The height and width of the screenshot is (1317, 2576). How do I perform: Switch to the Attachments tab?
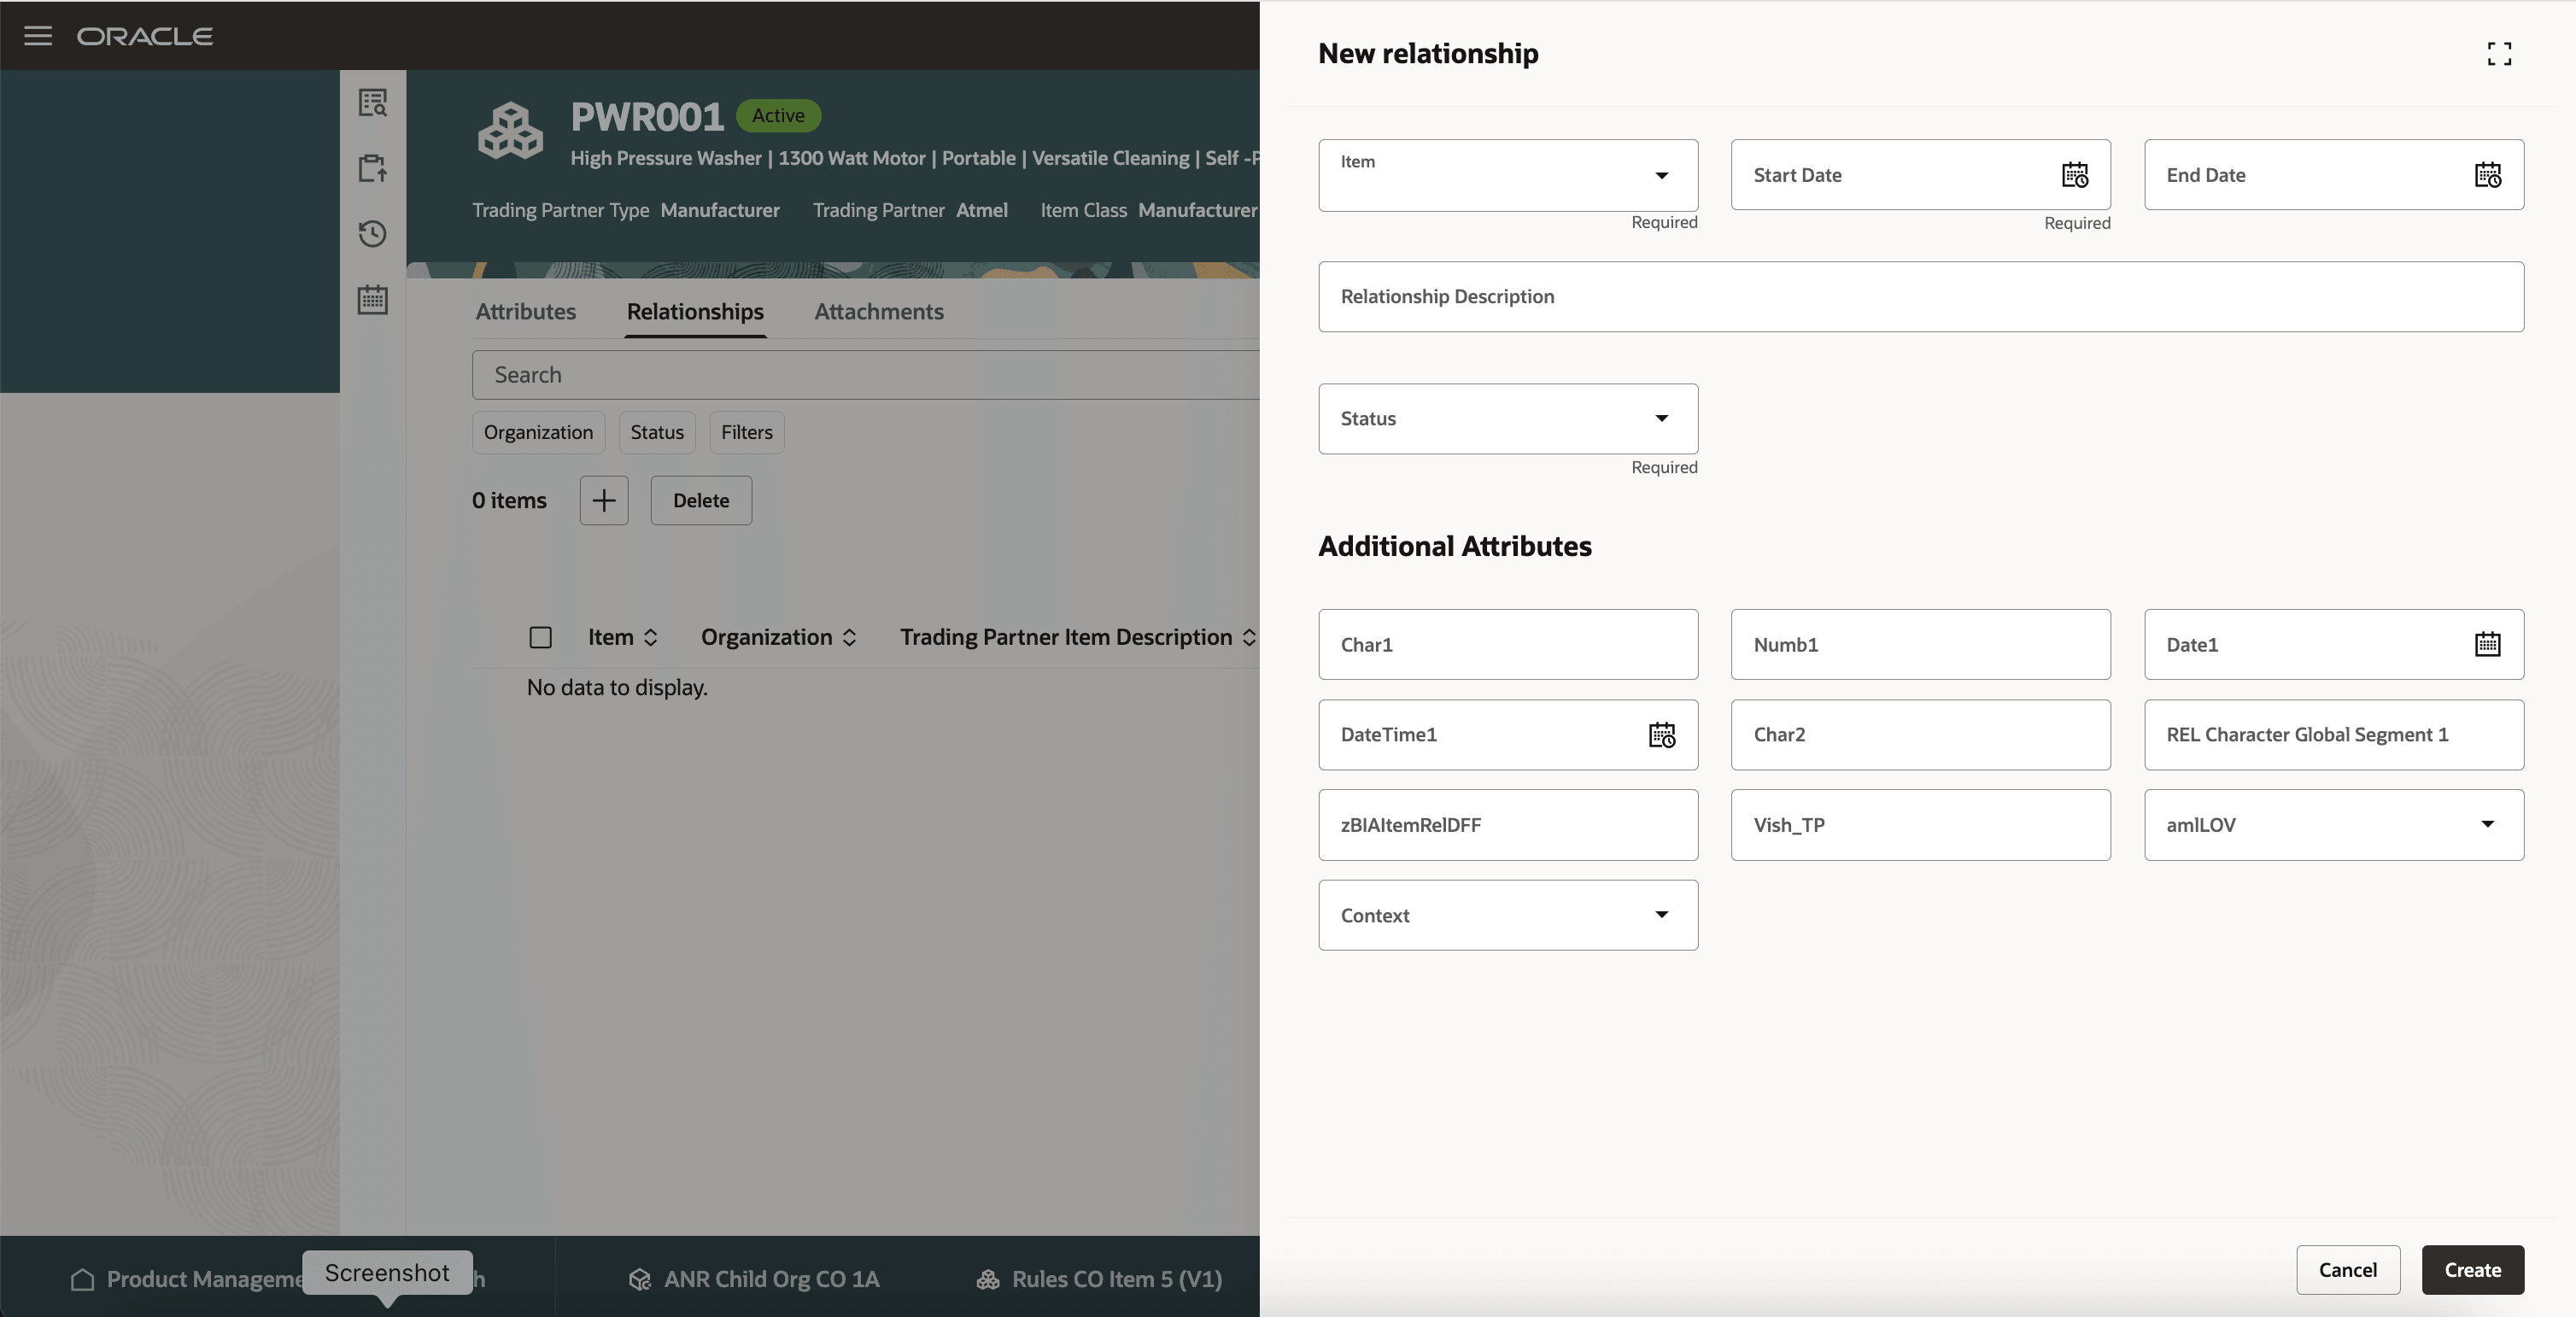tap(878, 311)
